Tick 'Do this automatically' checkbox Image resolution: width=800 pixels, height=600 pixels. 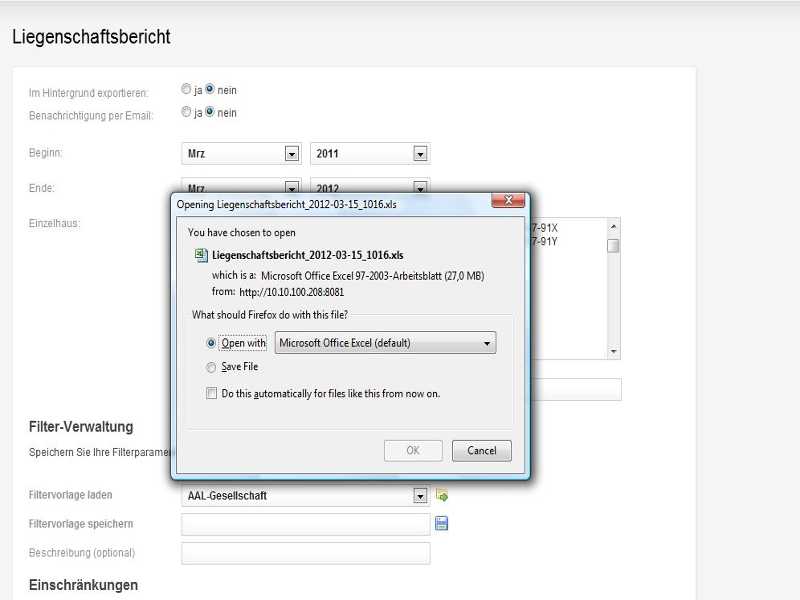211,393
